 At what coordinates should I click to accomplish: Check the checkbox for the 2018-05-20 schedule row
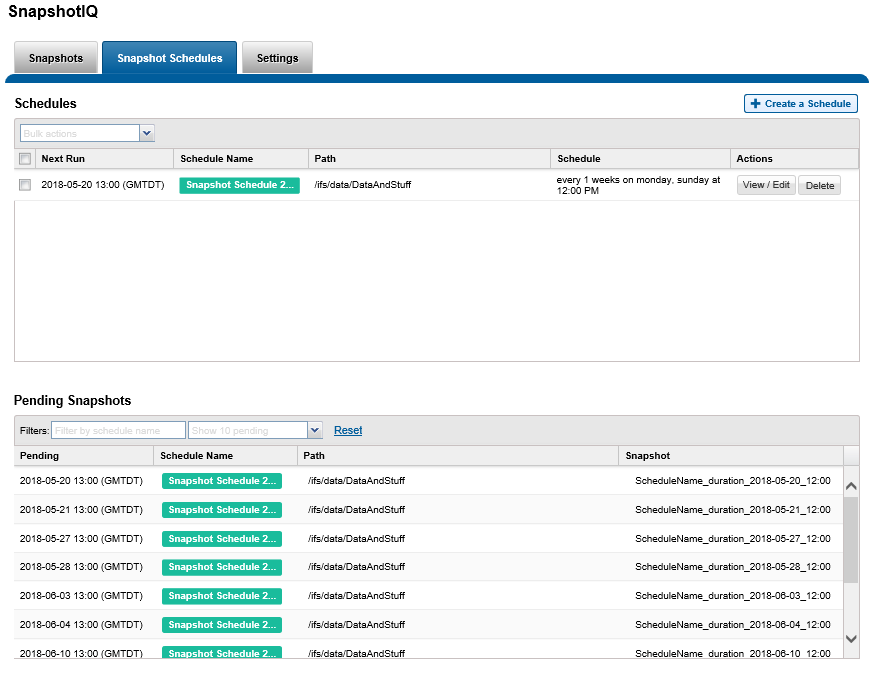pyautogui.click(x=25, y=185)
